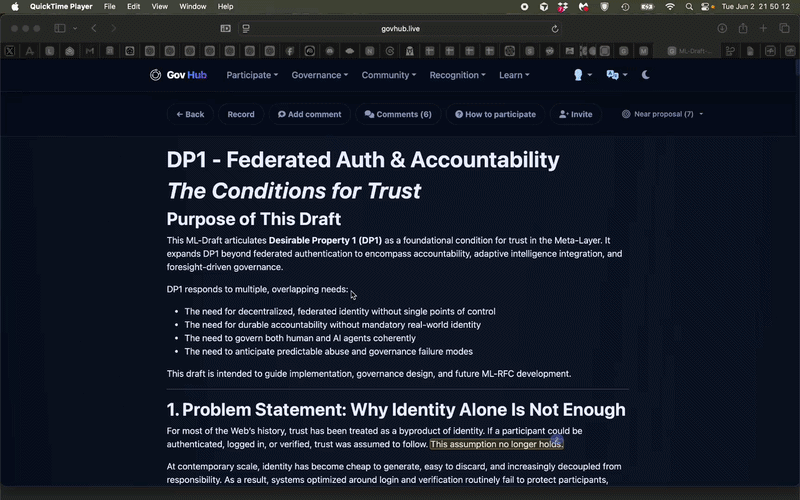Screen dimensions: 800x500
Task: Expand the sidebar tab-group chevron
Action: (x=75, y=29)
